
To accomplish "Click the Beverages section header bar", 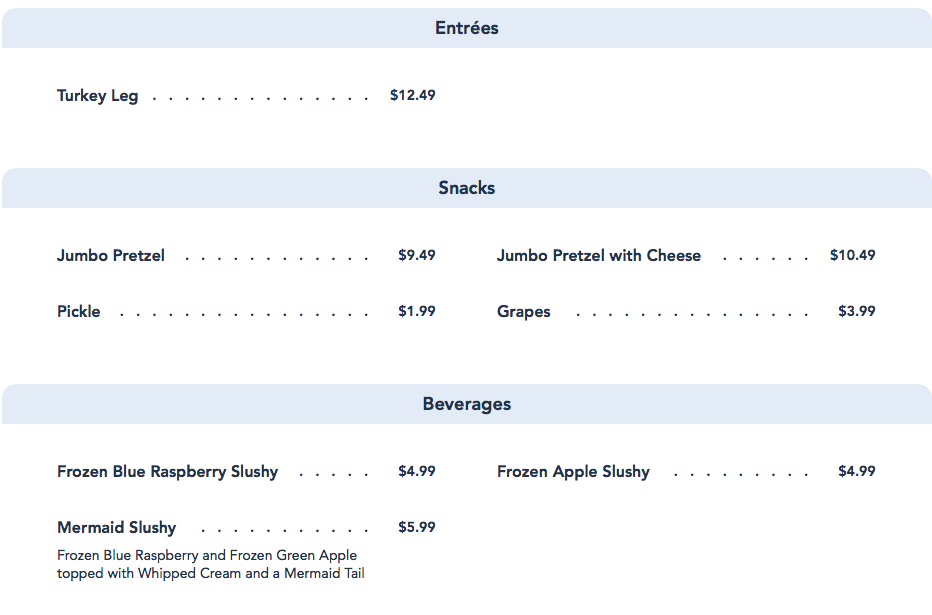I will click(466, 404).
